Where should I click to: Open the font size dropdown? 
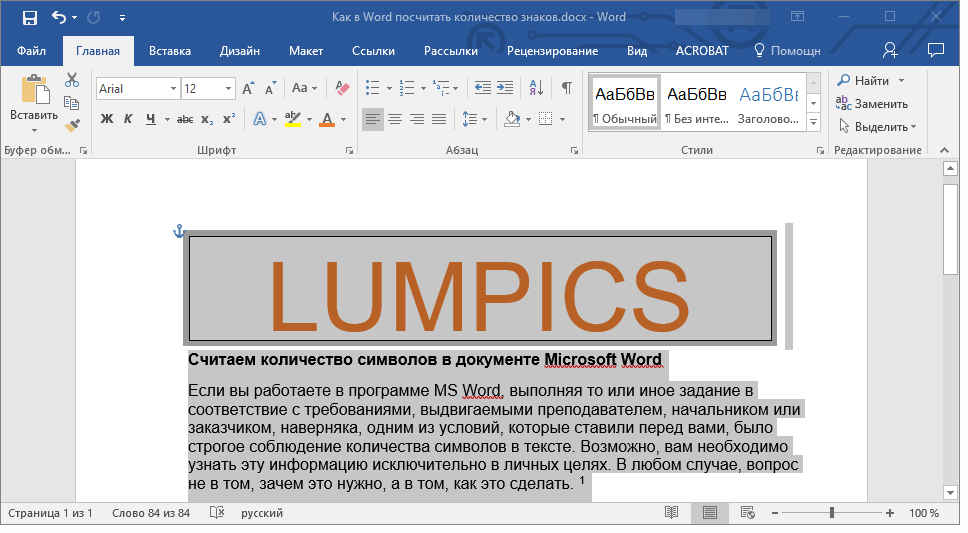click(229, 88)
